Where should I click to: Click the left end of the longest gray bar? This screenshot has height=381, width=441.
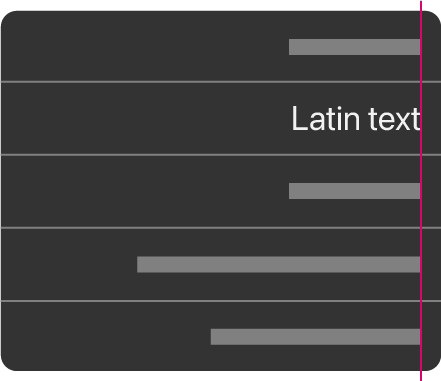coord(139,264)
